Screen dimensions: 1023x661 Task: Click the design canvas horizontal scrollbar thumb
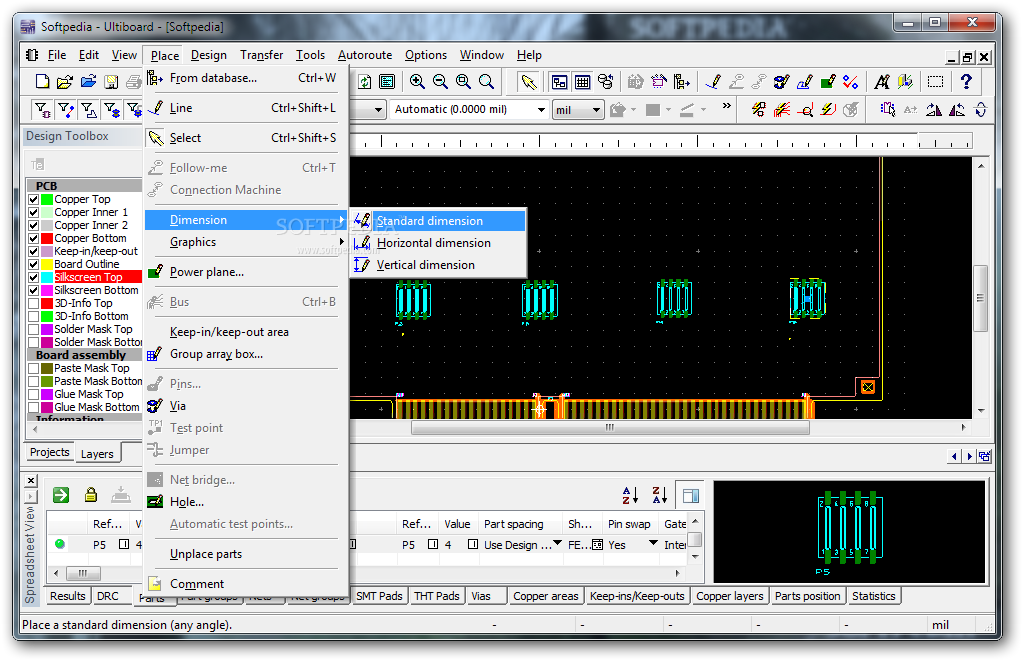point(610,427)
